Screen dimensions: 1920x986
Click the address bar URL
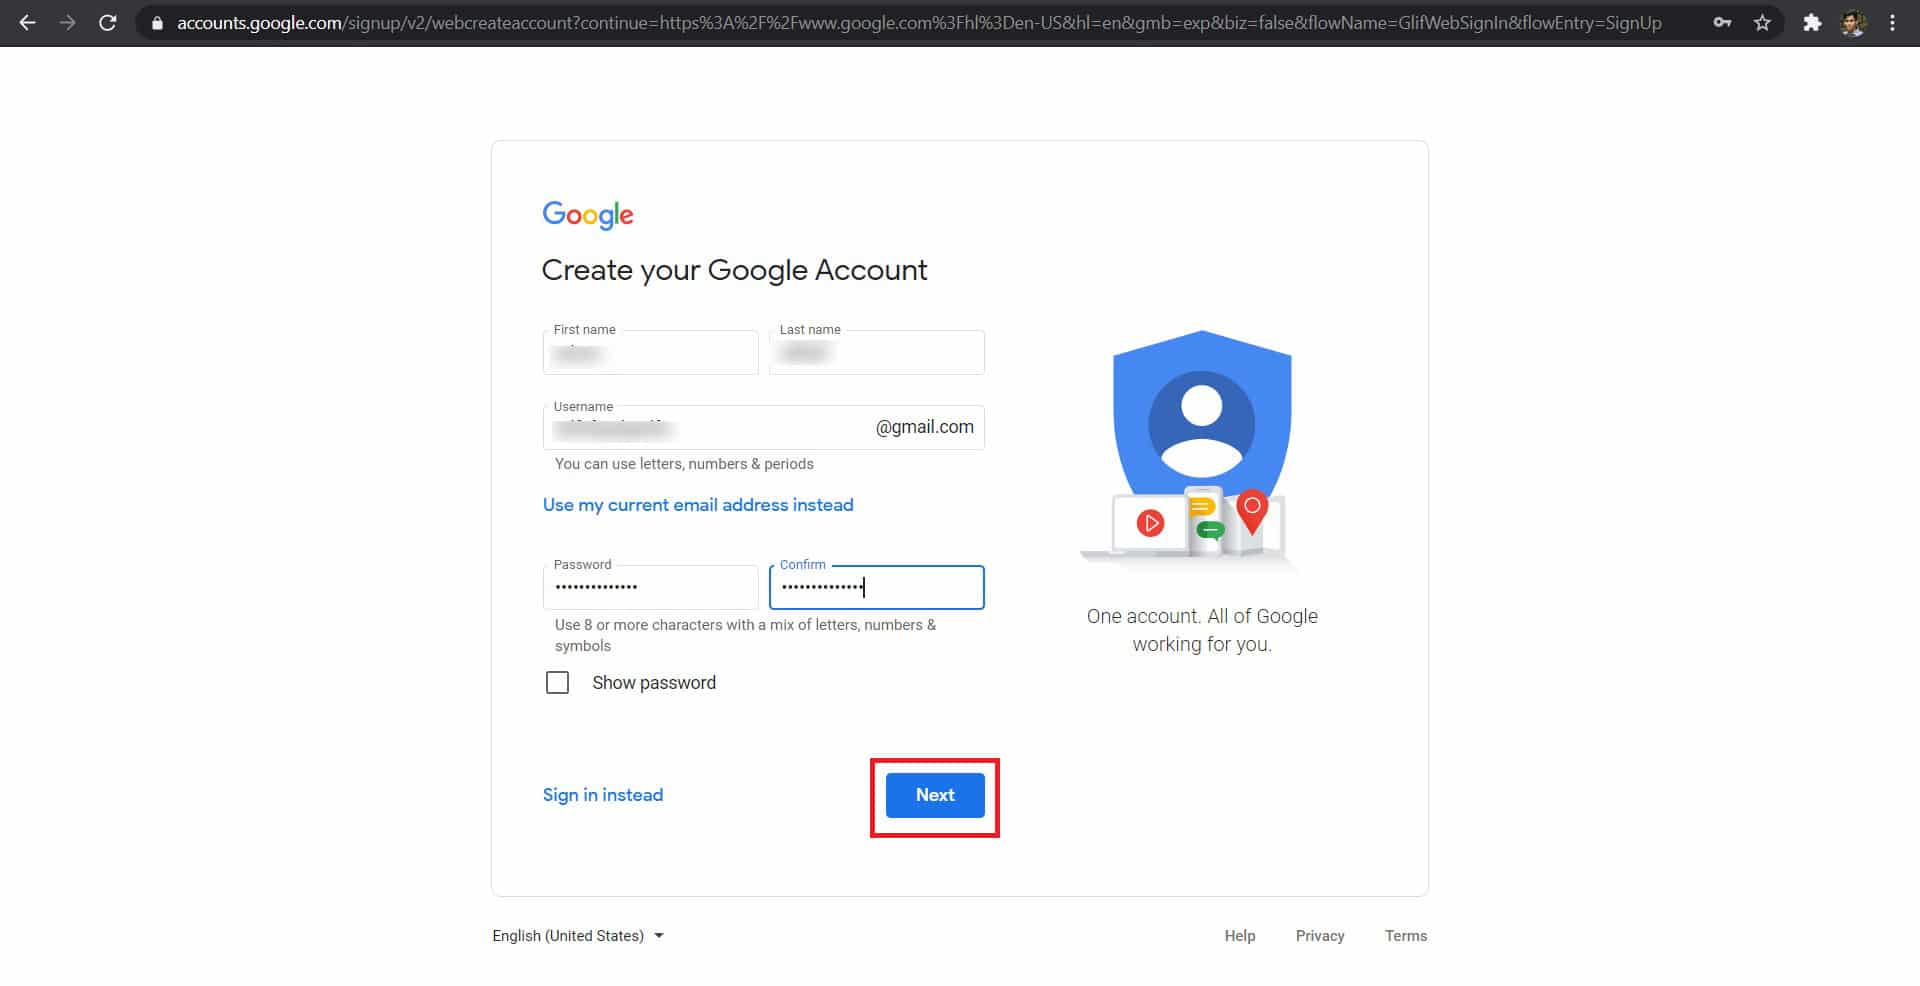(919, 22)
